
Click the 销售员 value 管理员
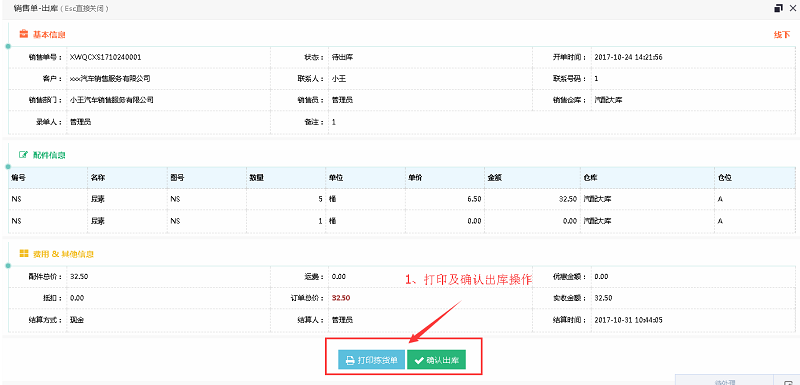(342, 100)
